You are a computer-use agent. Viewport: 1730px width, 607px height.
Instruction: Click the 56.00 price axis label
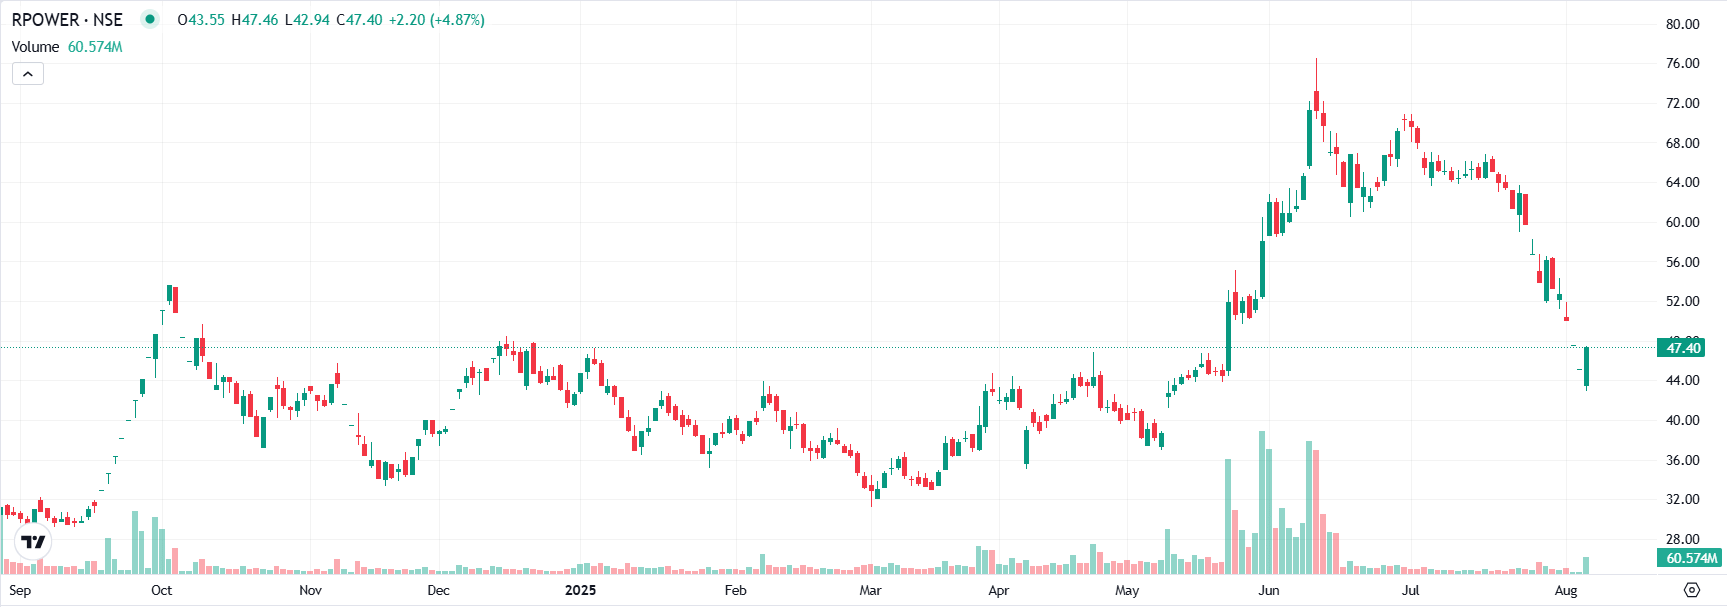click(1683, 262)
